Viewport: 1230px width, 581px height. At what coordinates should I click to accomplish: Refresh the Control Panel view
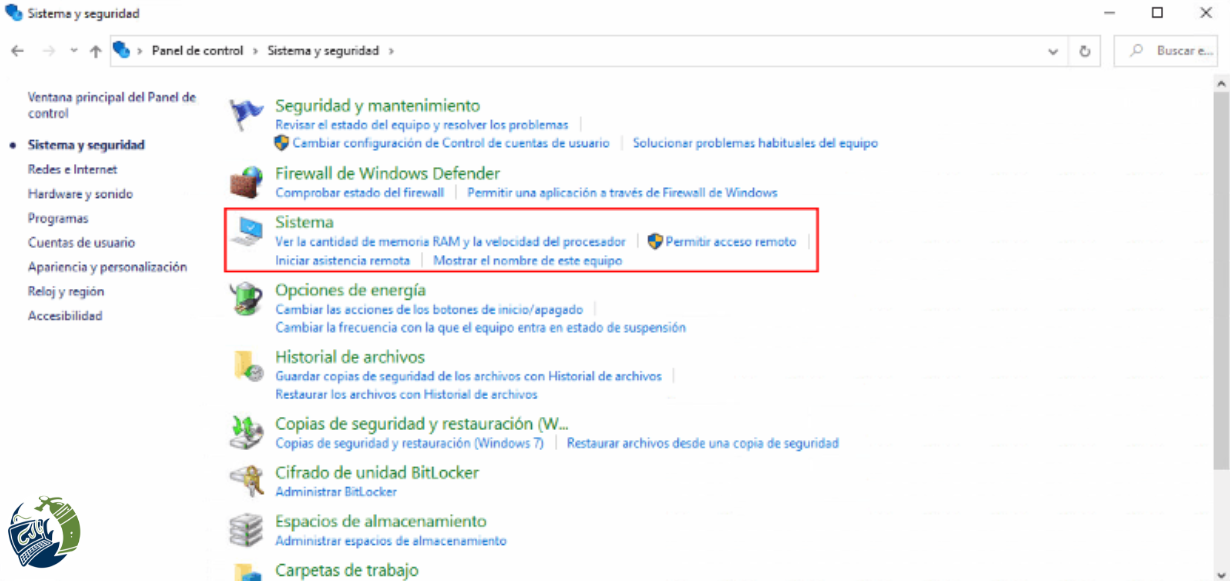coord(1085,50)
